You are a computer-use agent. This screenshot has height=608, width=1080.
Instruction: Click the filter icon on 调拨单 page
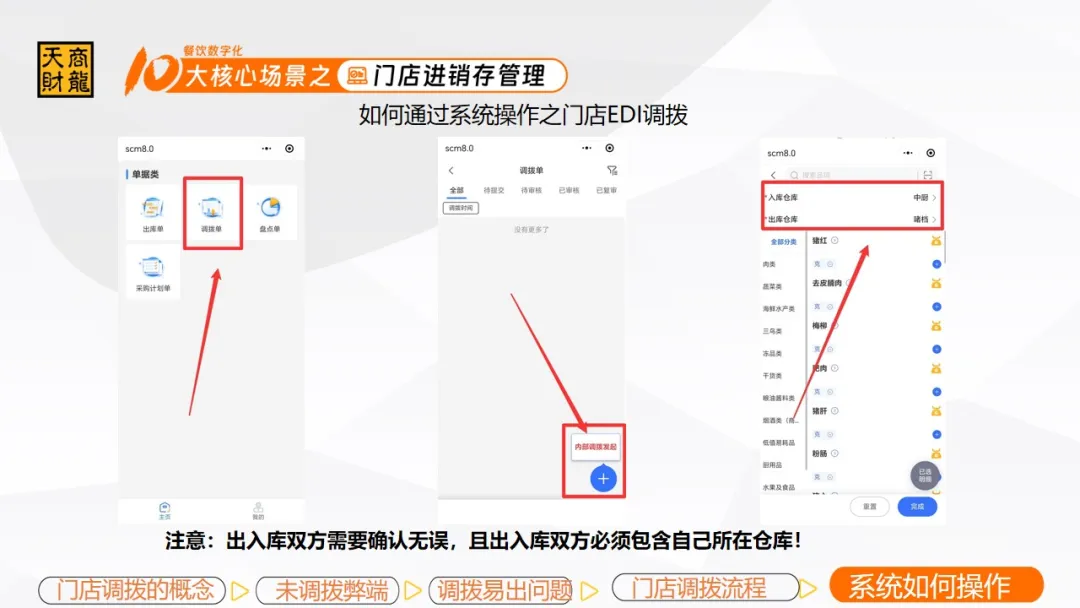(x=612, y=171)
